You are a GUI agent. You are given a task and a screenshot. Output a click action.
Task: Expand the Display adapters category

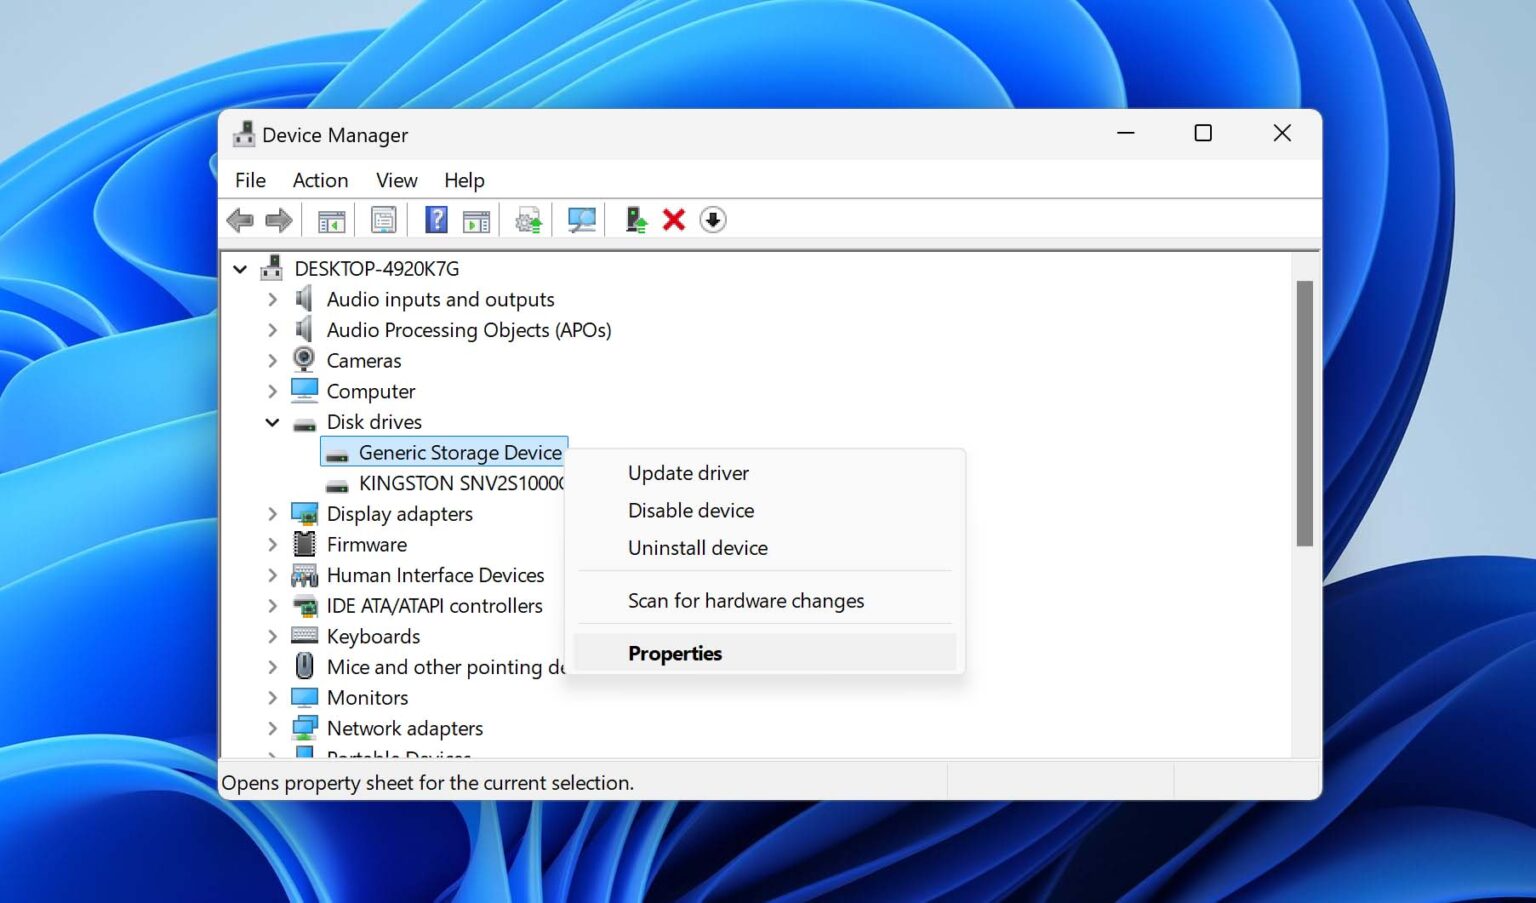pos(272,513)
